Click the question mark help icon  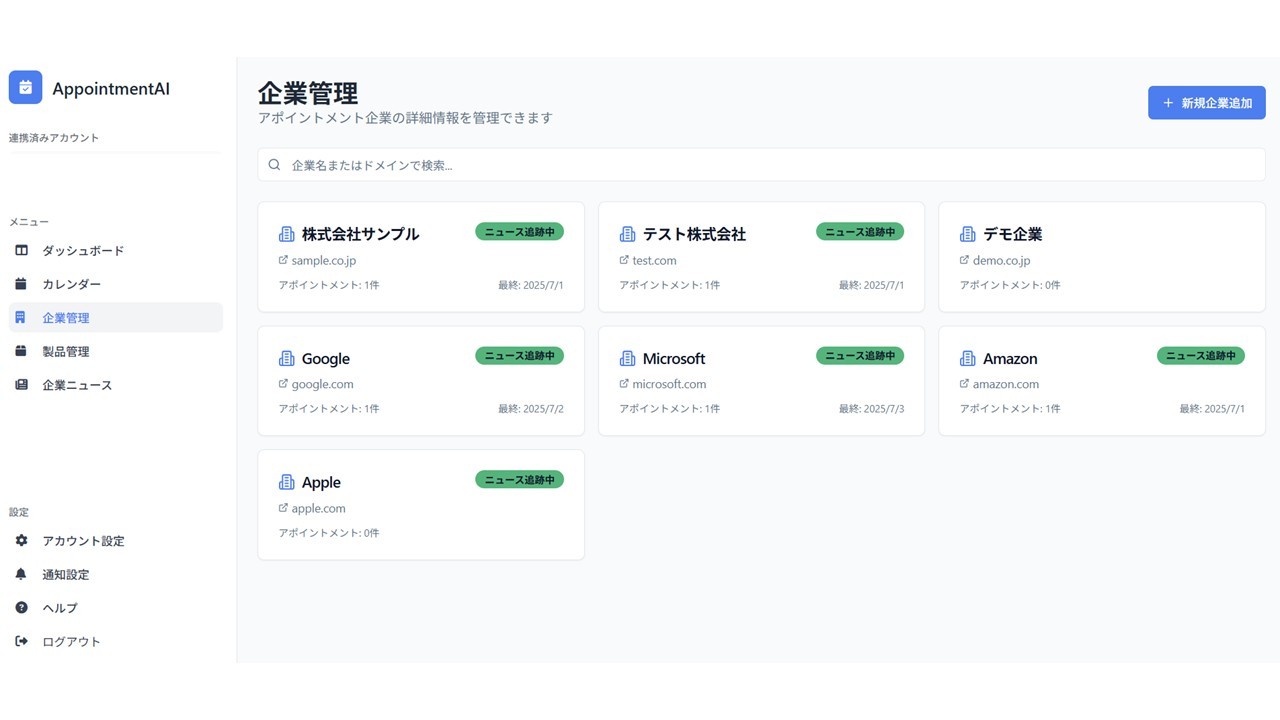tap(21, 608)
